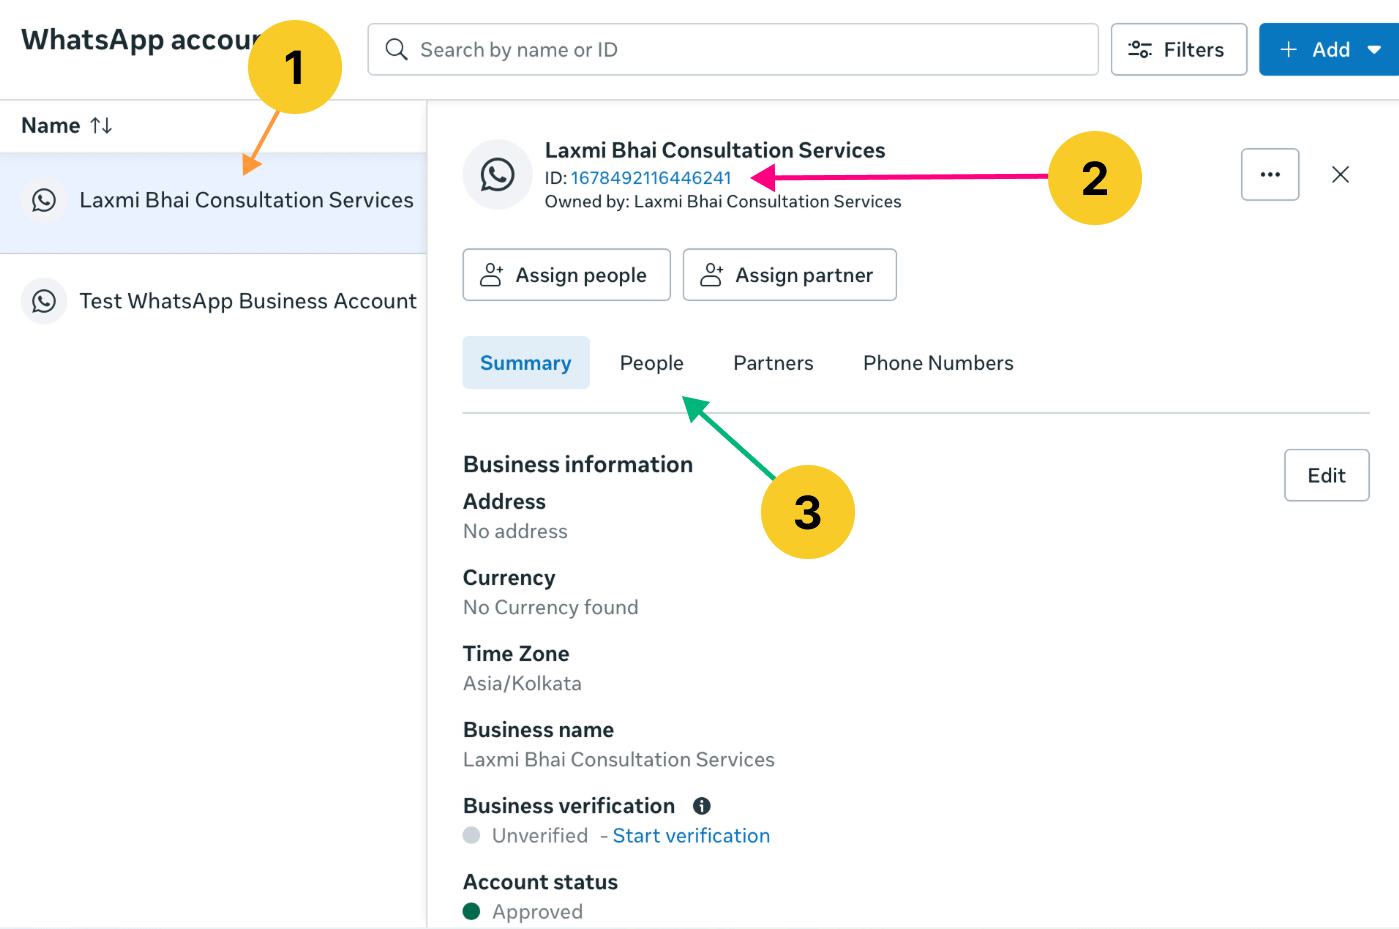Click Business verification info icon
This screenshot has height=929, width=1399.
click(702, 806)
